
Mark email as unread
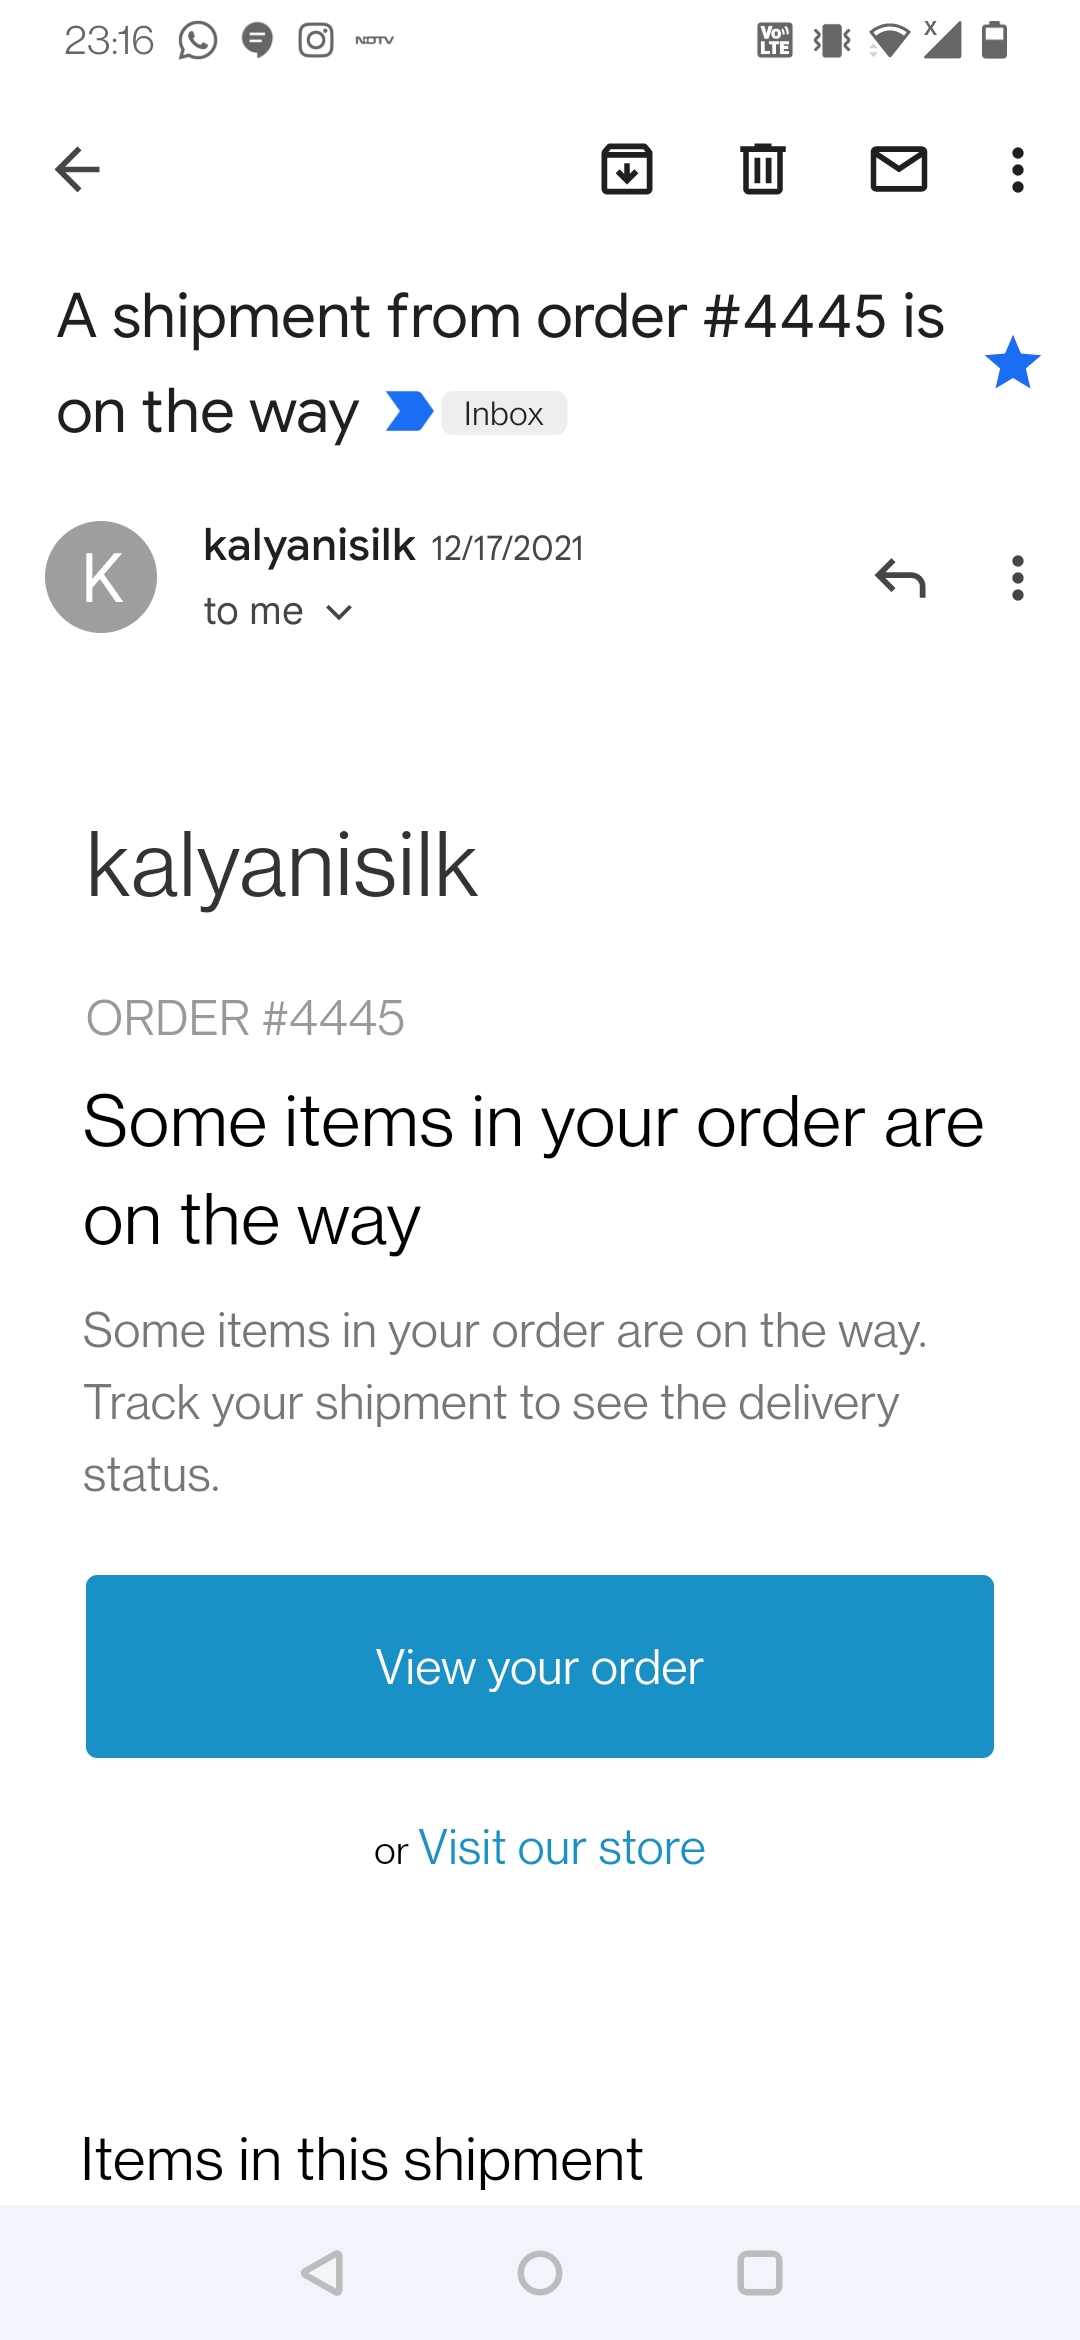pyautogui.click(x=899, y=169)
